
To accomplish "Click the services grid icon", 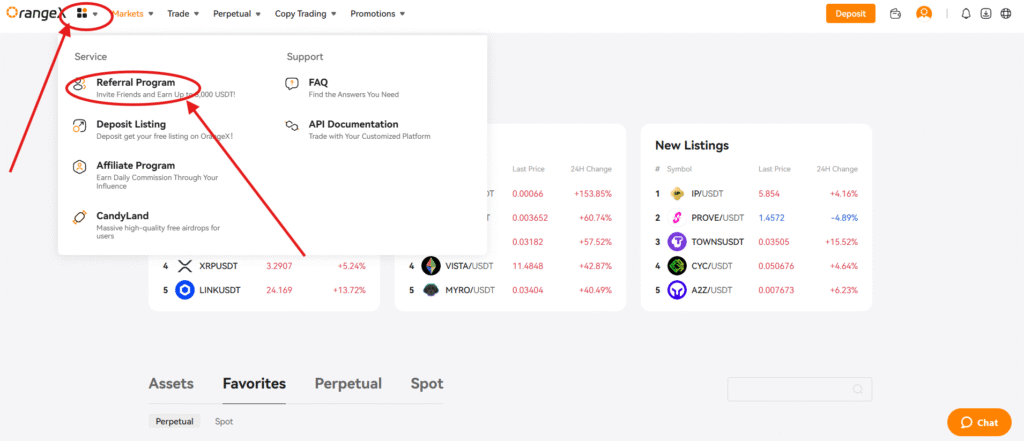I will coord(83,14).
